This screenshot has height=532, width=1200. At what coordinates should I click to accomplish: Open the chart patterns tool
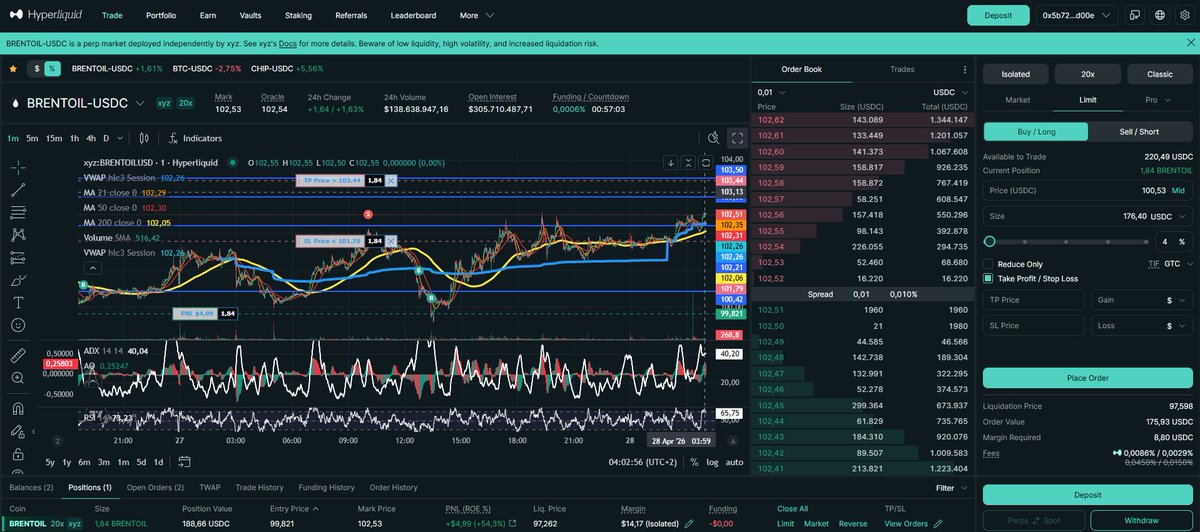tap(18, 235)
